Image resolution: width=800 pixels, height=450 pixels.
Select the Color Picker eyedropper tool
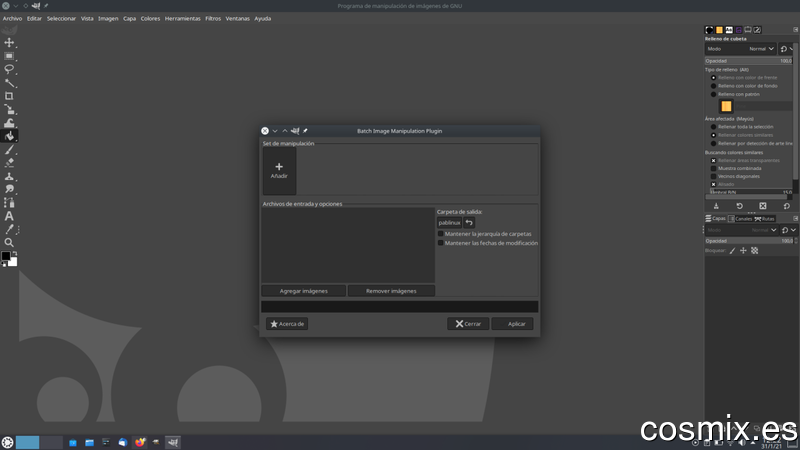pos(9,230)
